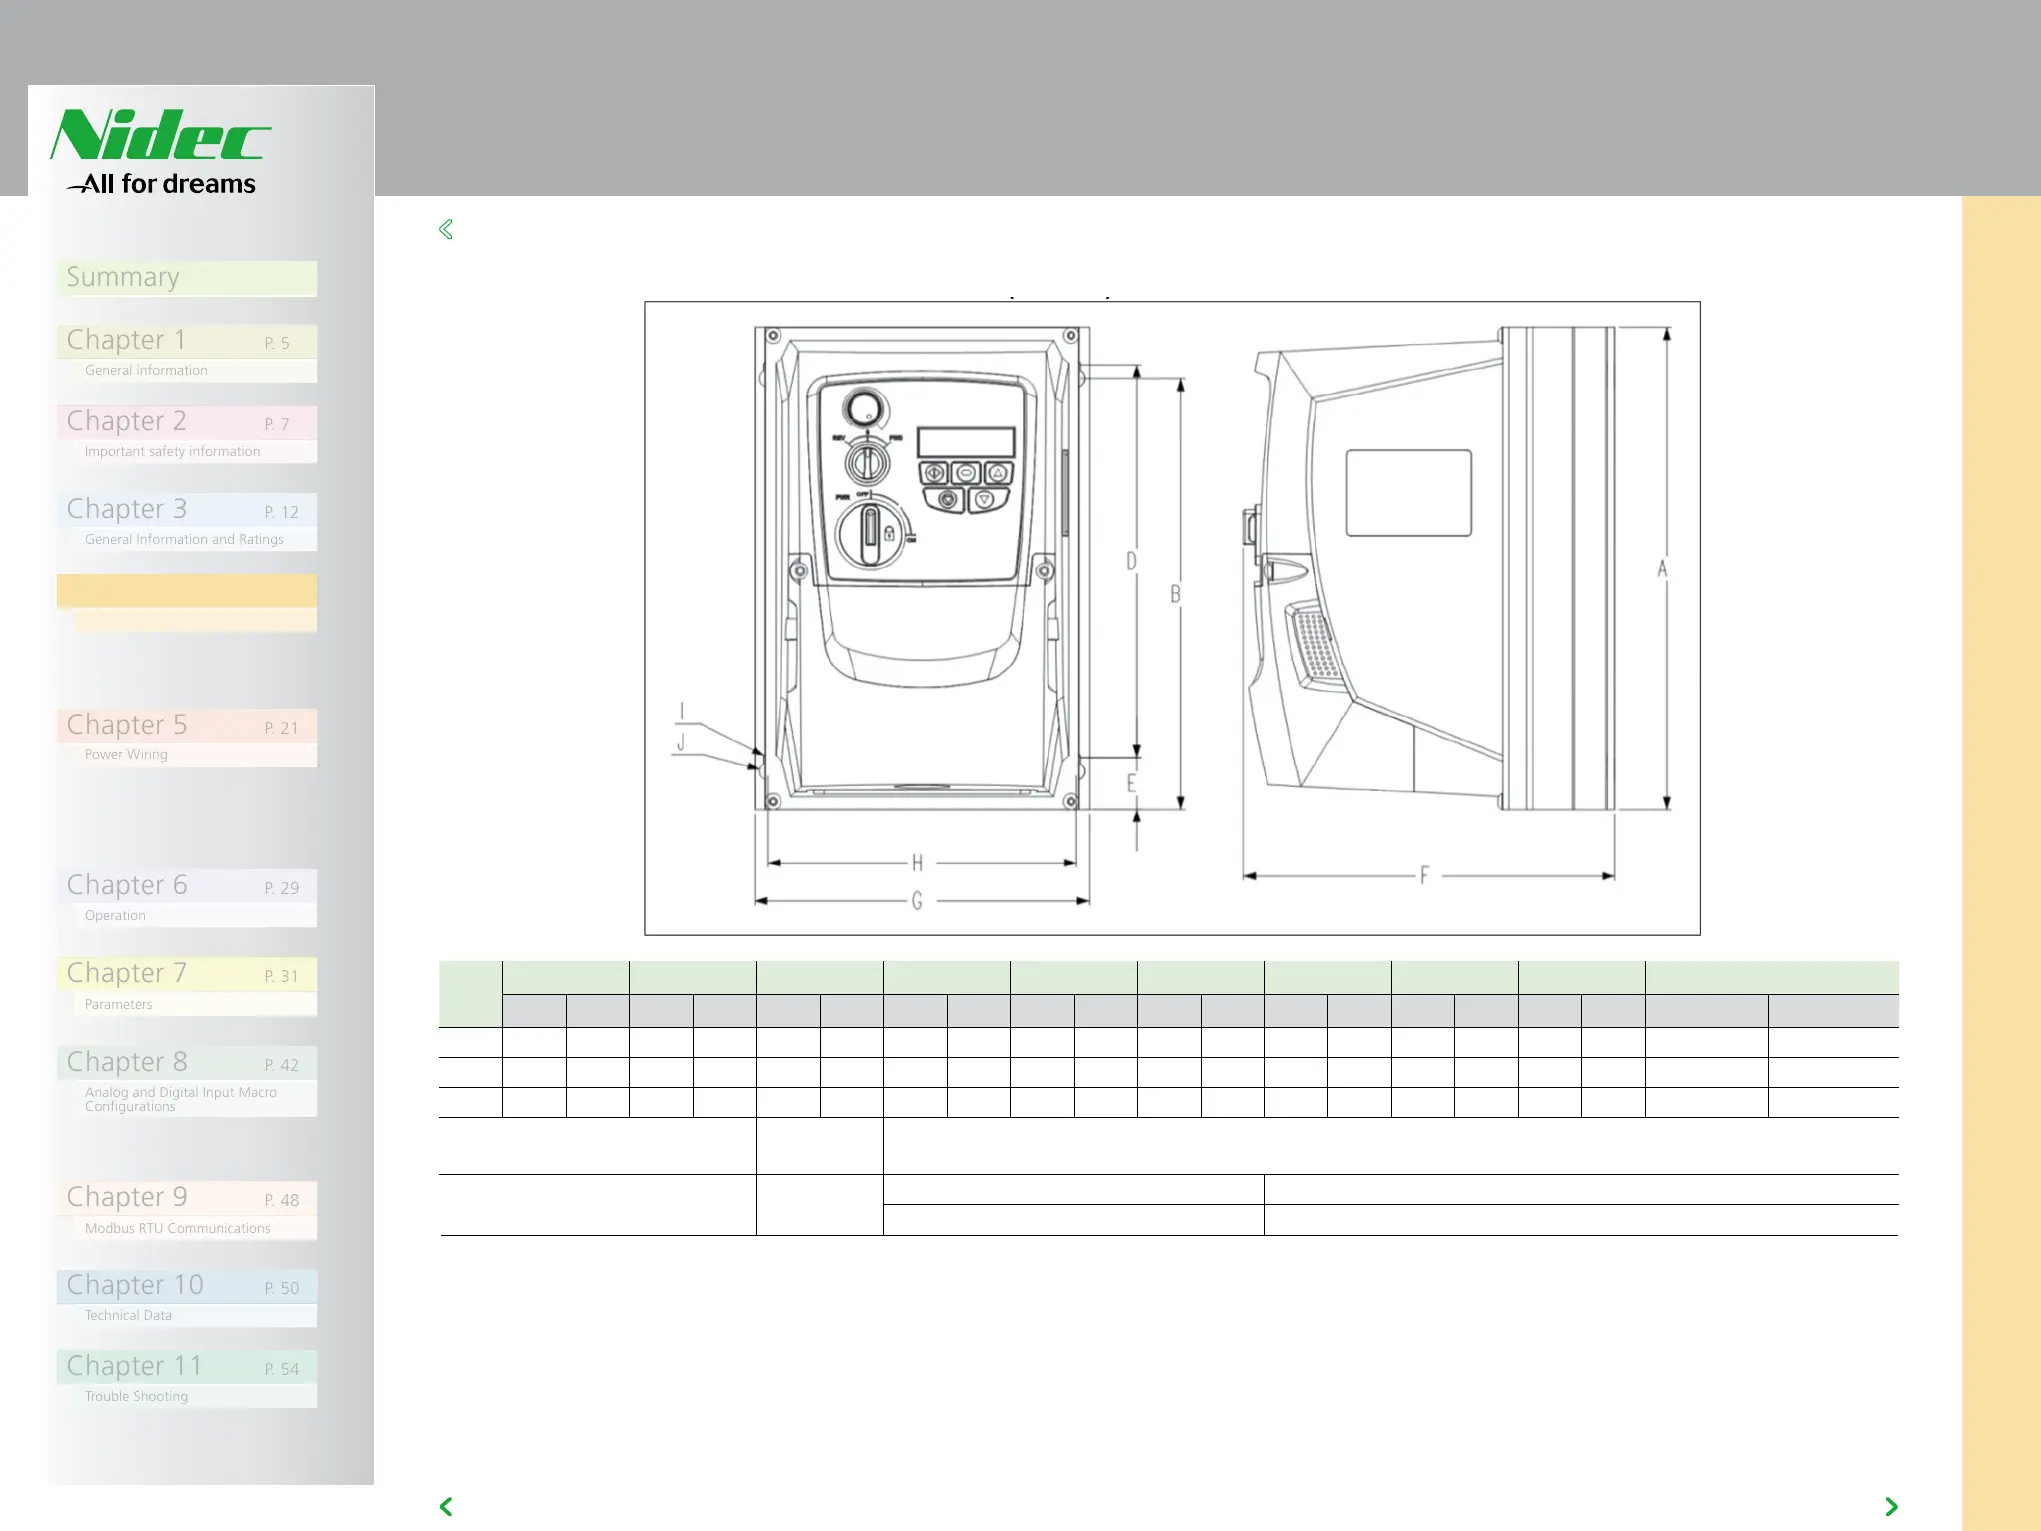Viewport: 2041px width, 1531px height.
Task: Open Chapter 1 General information
Action: pyautogui.click(x=187, y=353)
